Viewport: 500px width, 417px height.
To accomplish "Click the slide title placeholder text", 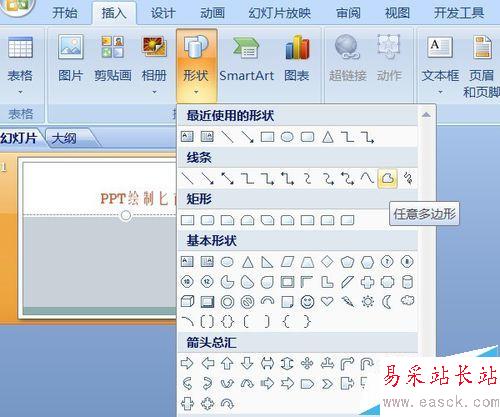I will coord(138,199).
